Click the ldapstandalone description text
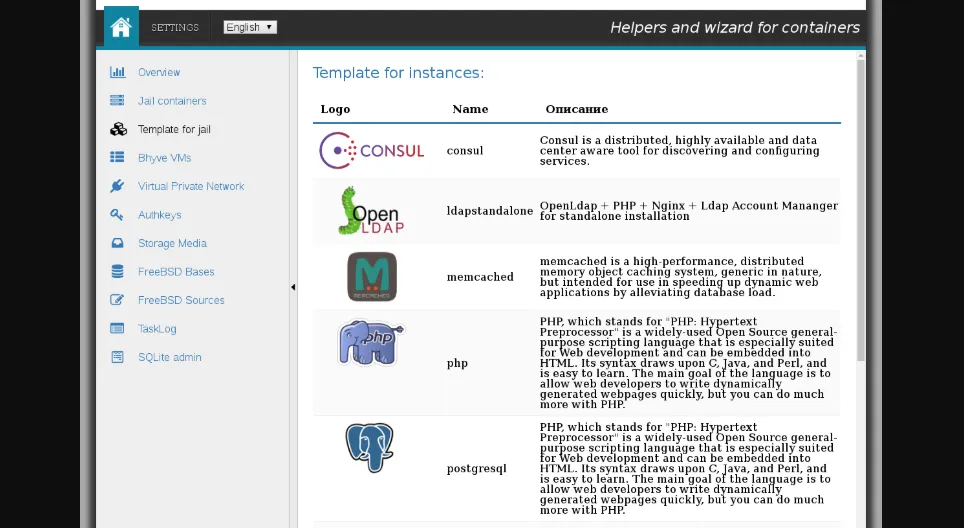The height and width of the screenshot is (528, 964). [689, 211]
